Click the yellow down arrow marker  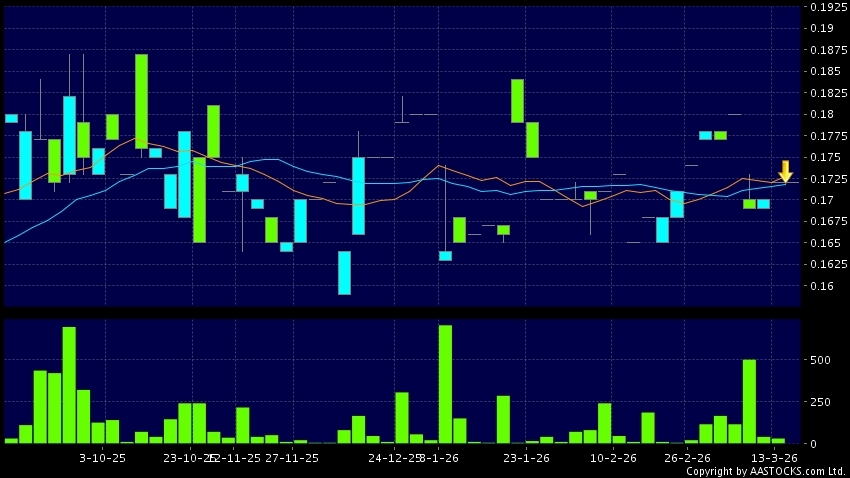point(786,170)
